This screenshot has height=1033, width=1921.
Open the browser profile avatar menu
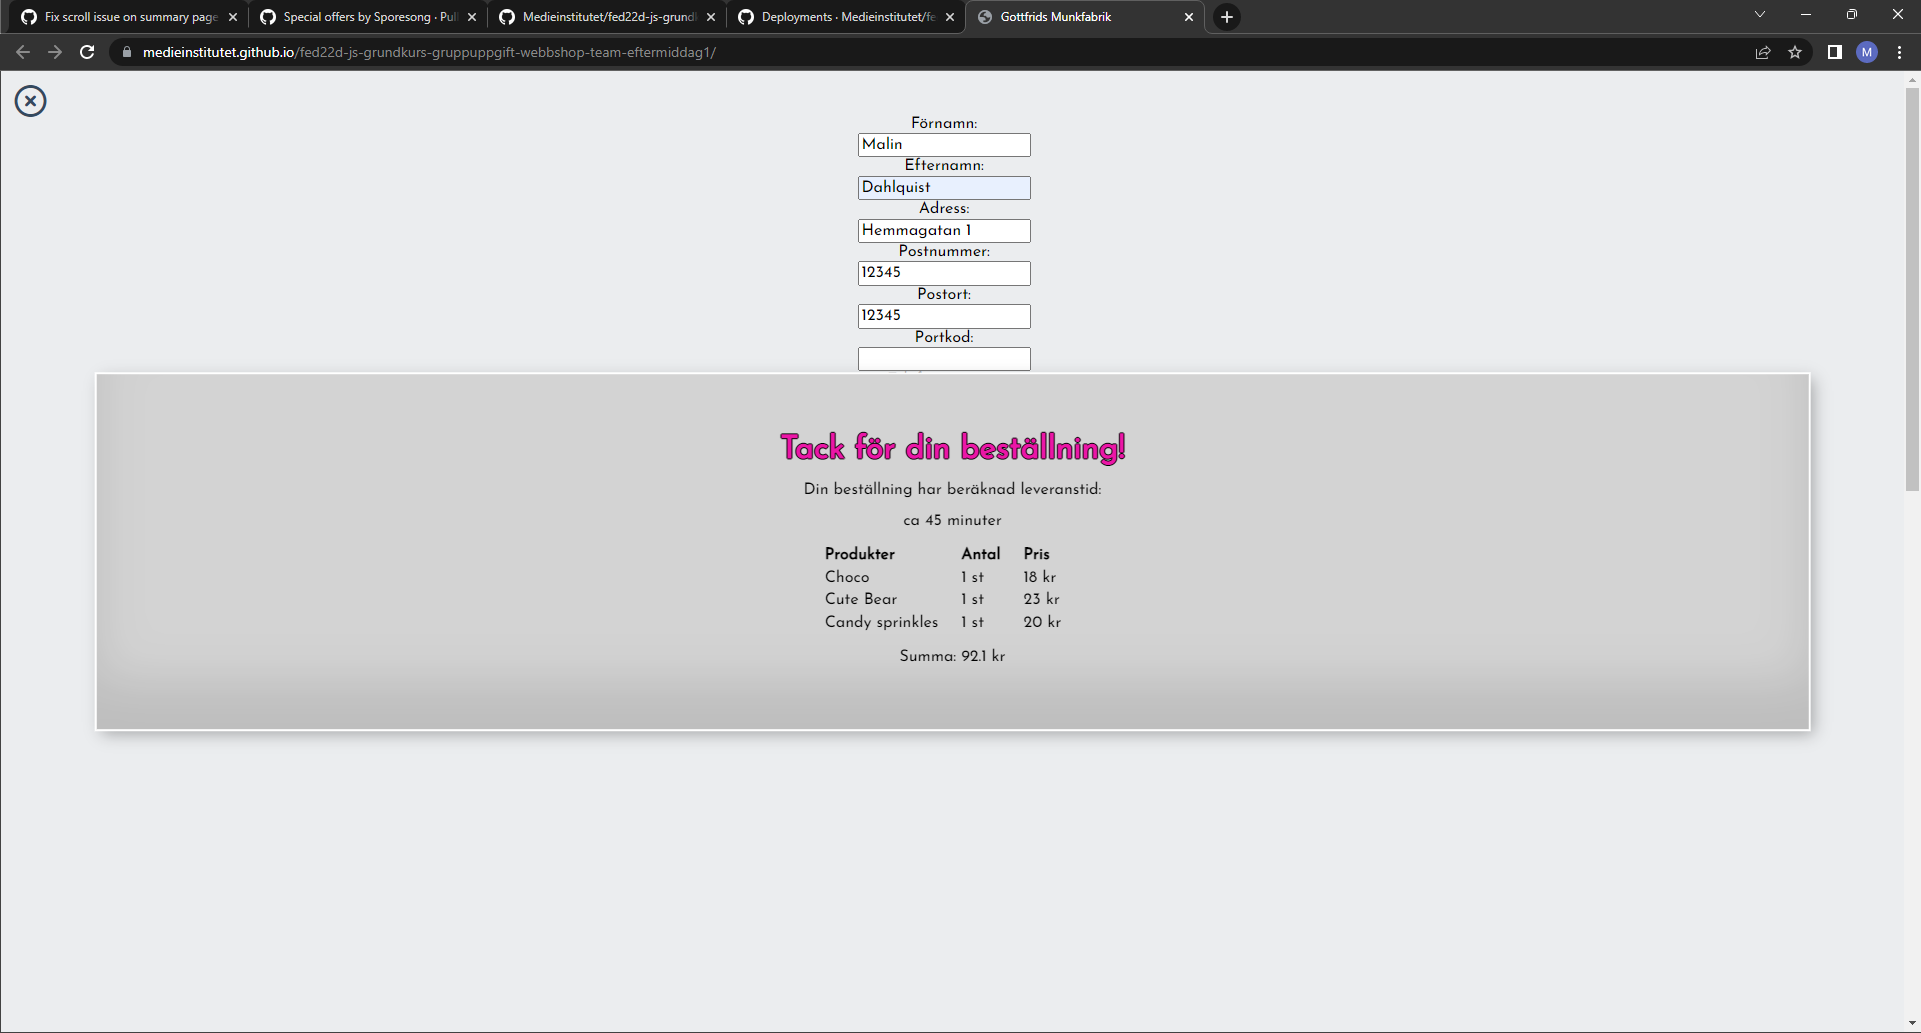pos(1867,52)
